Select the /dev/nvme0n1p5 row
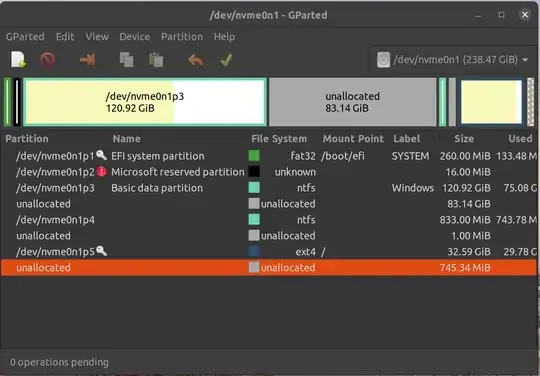This screenshot has width=540, height=376. click(x=269, y=252)
